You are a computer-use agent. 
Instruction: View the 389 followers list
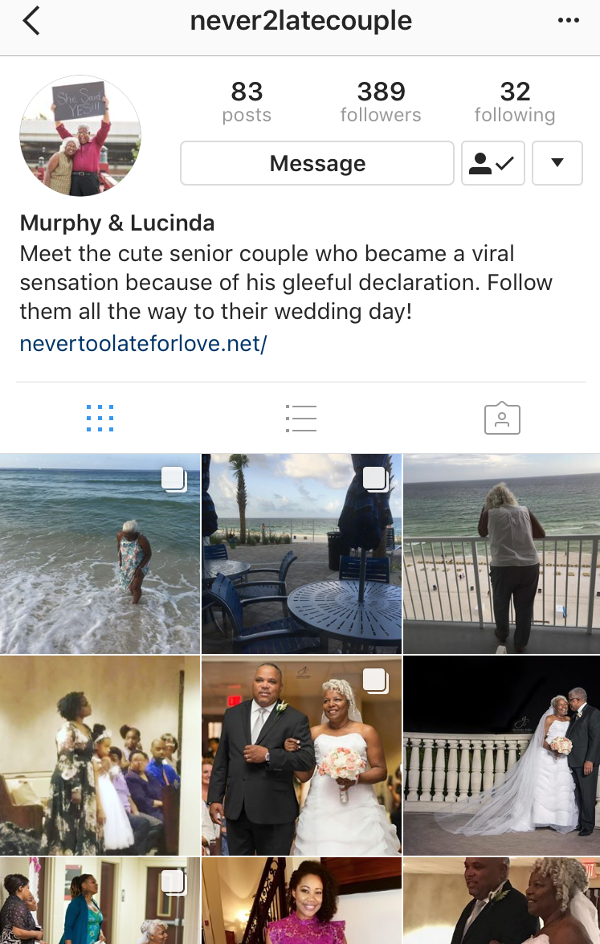(381, 102)
